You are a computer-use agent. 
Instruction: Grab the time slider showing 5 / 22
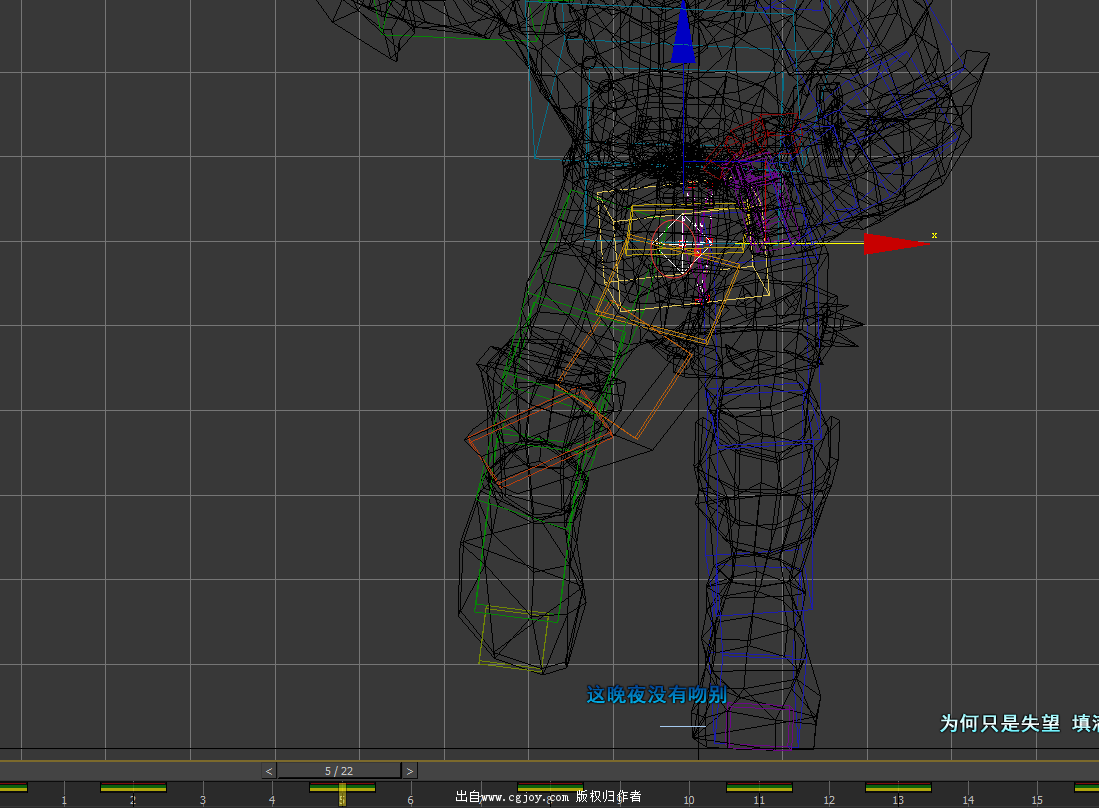pos(339,771)
